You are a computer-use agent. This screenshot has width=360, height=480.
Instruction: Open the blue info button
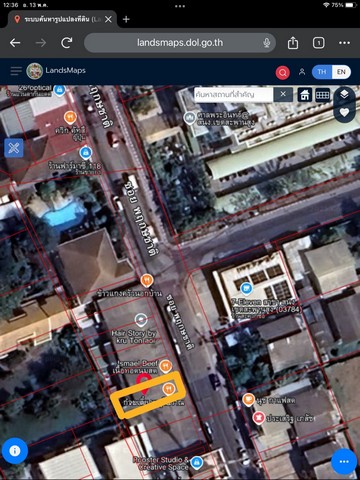tap(15, 451)
